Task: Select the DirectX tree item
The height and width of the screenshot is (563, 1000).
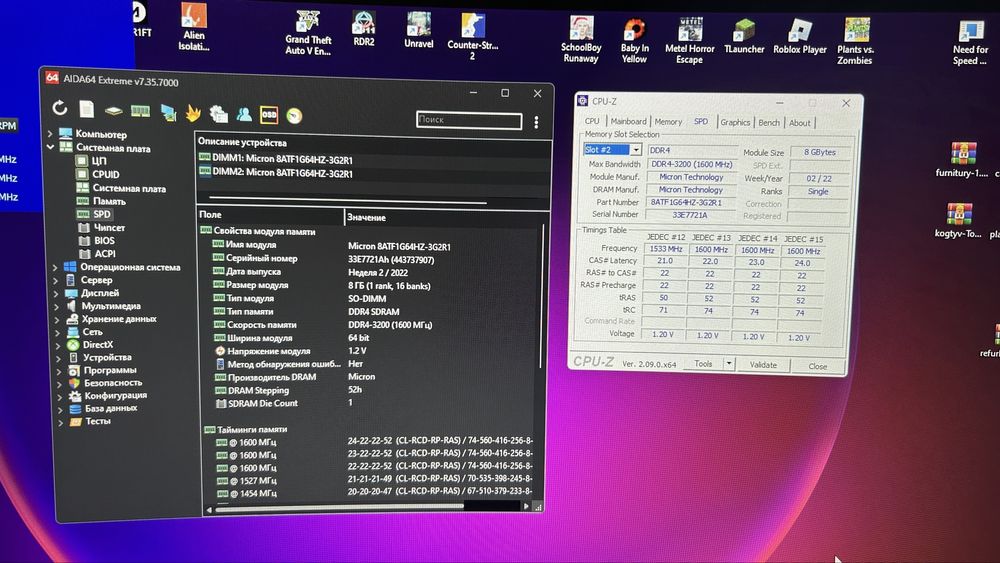Action: coord(91,345)
